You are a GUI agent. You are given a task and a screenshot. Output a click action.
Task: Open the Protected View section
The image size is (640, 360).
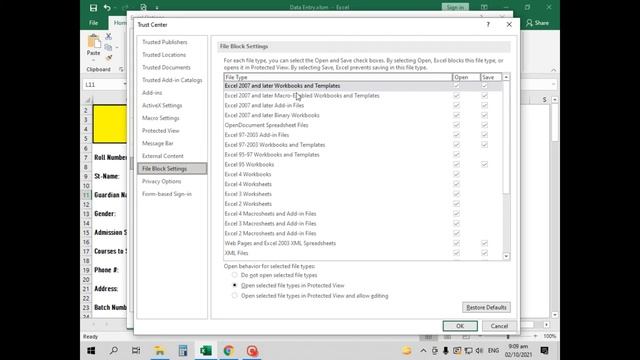coord(160,131)
